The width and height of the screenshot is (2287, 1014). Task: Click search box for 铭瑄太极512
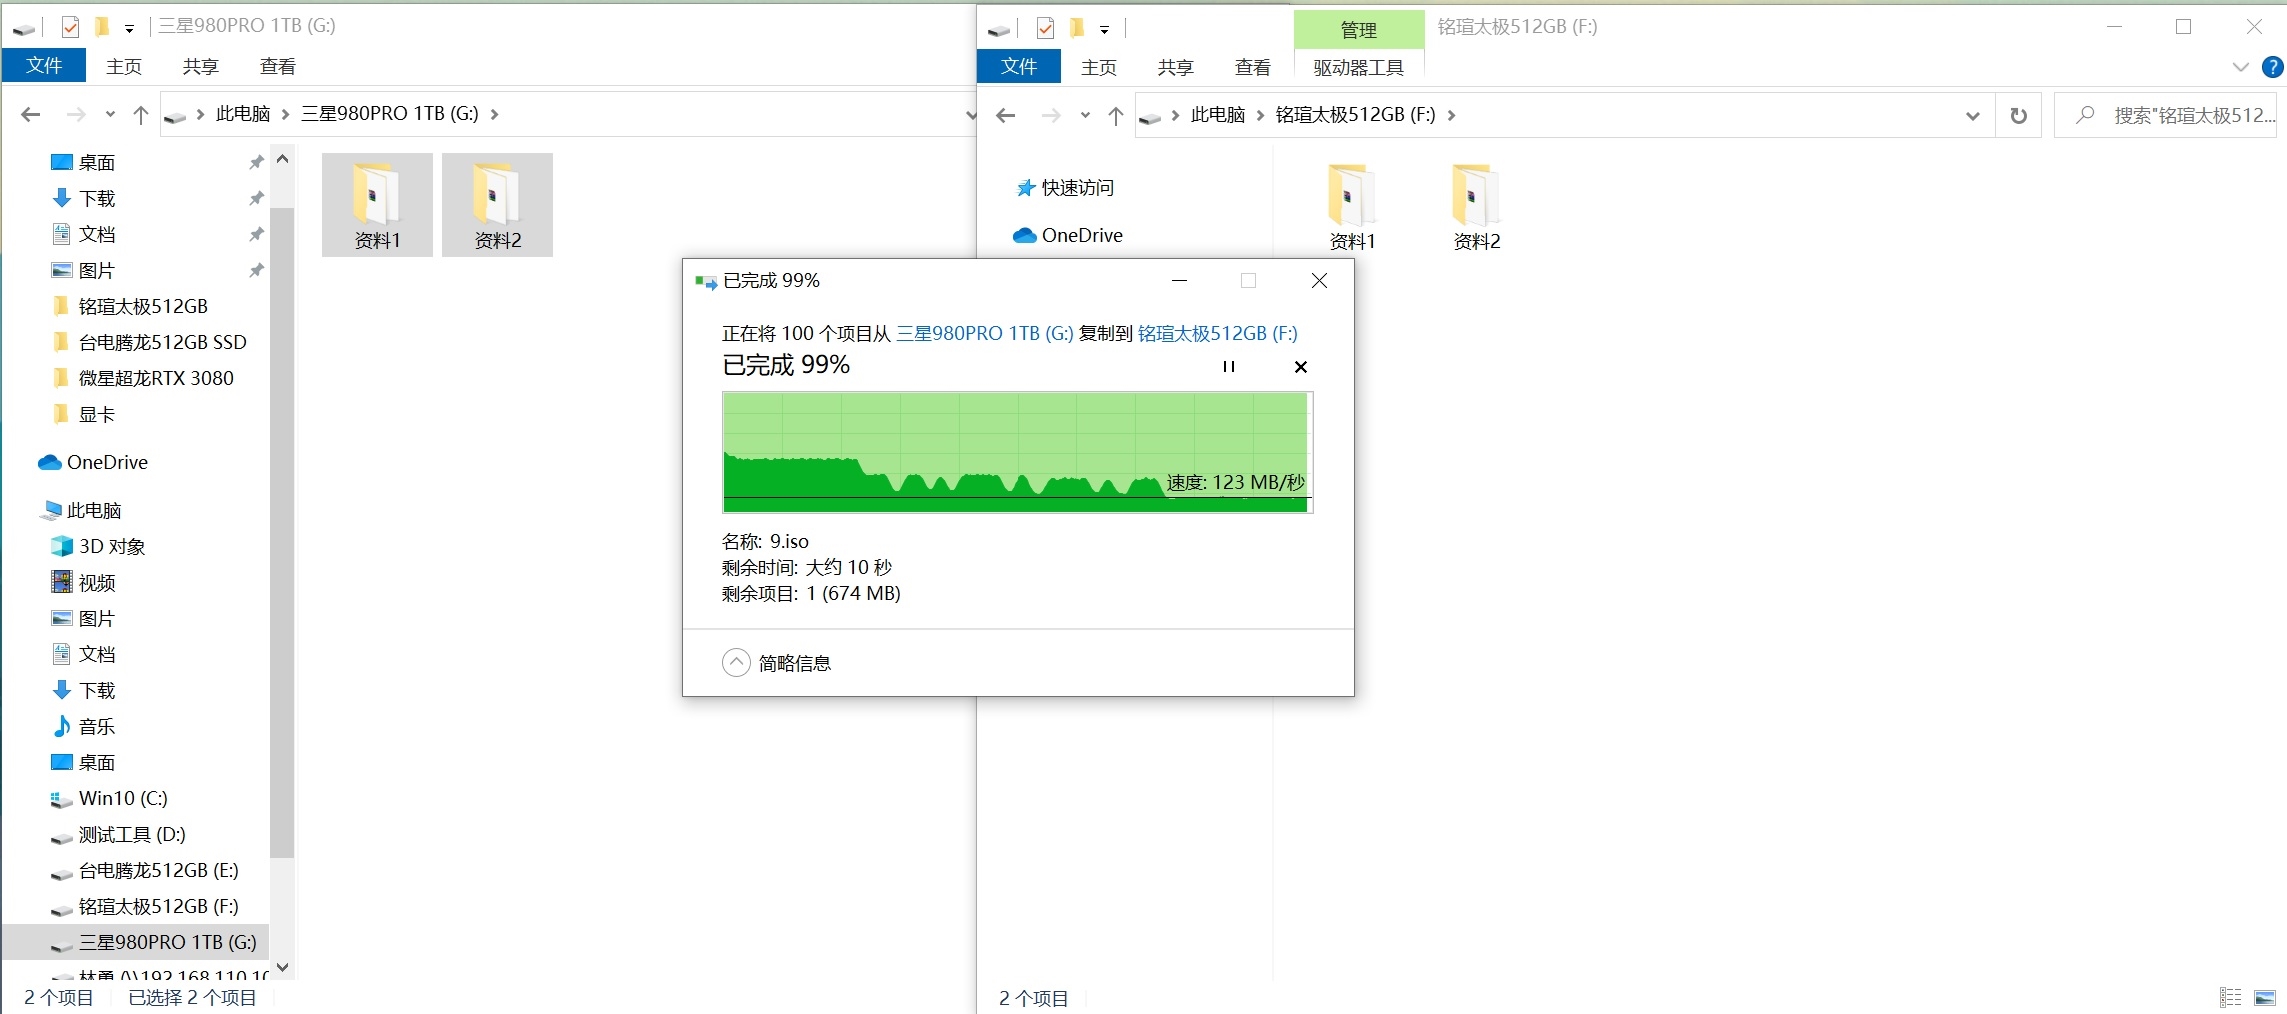click(2166, 115)
